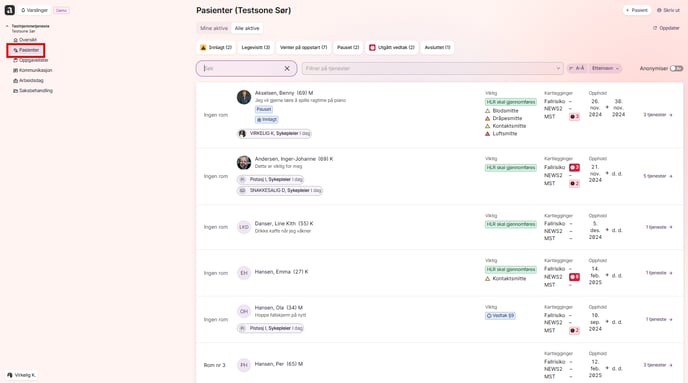
Task: Clear the search field with X
Action: tap(287, 68)
